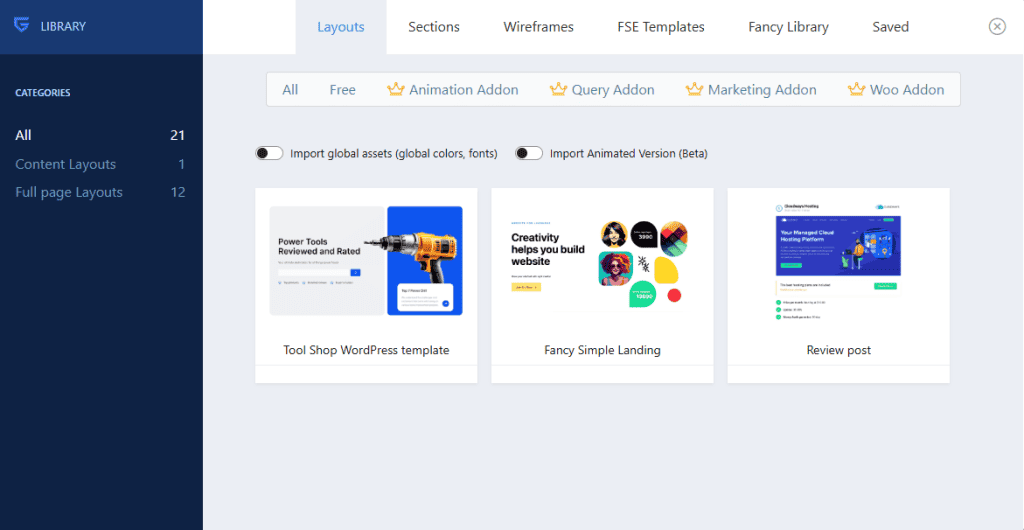The height and width of the screenshot is (530, 1024).
Task: Open Tool Shop WordPress template preview image
Action: coord(366,261)
